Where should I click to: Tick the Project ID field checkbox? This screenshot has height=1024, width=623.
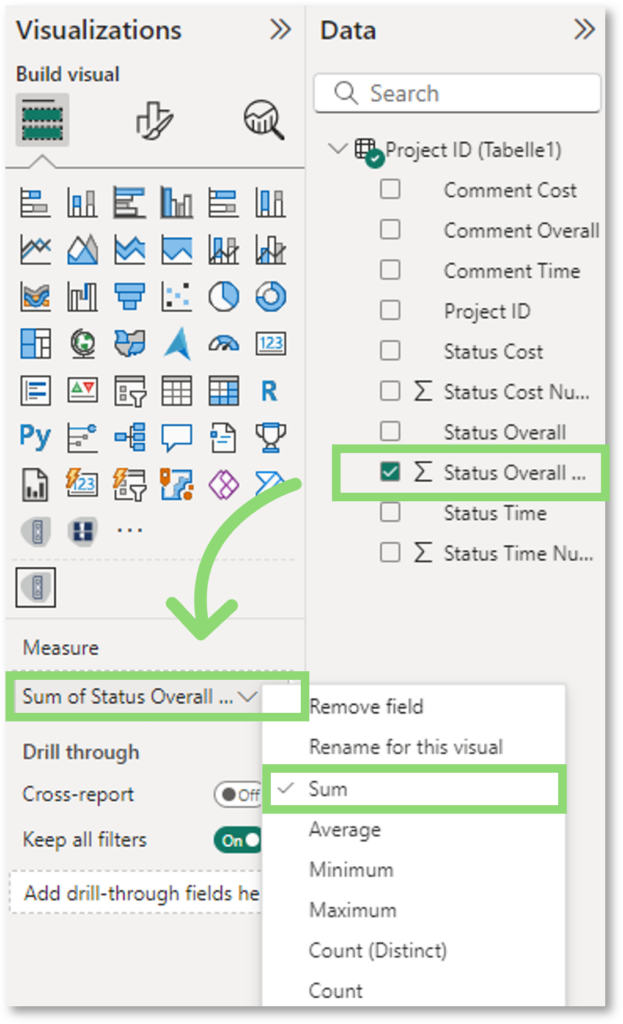pyautogui.click(x=390, y=311)
